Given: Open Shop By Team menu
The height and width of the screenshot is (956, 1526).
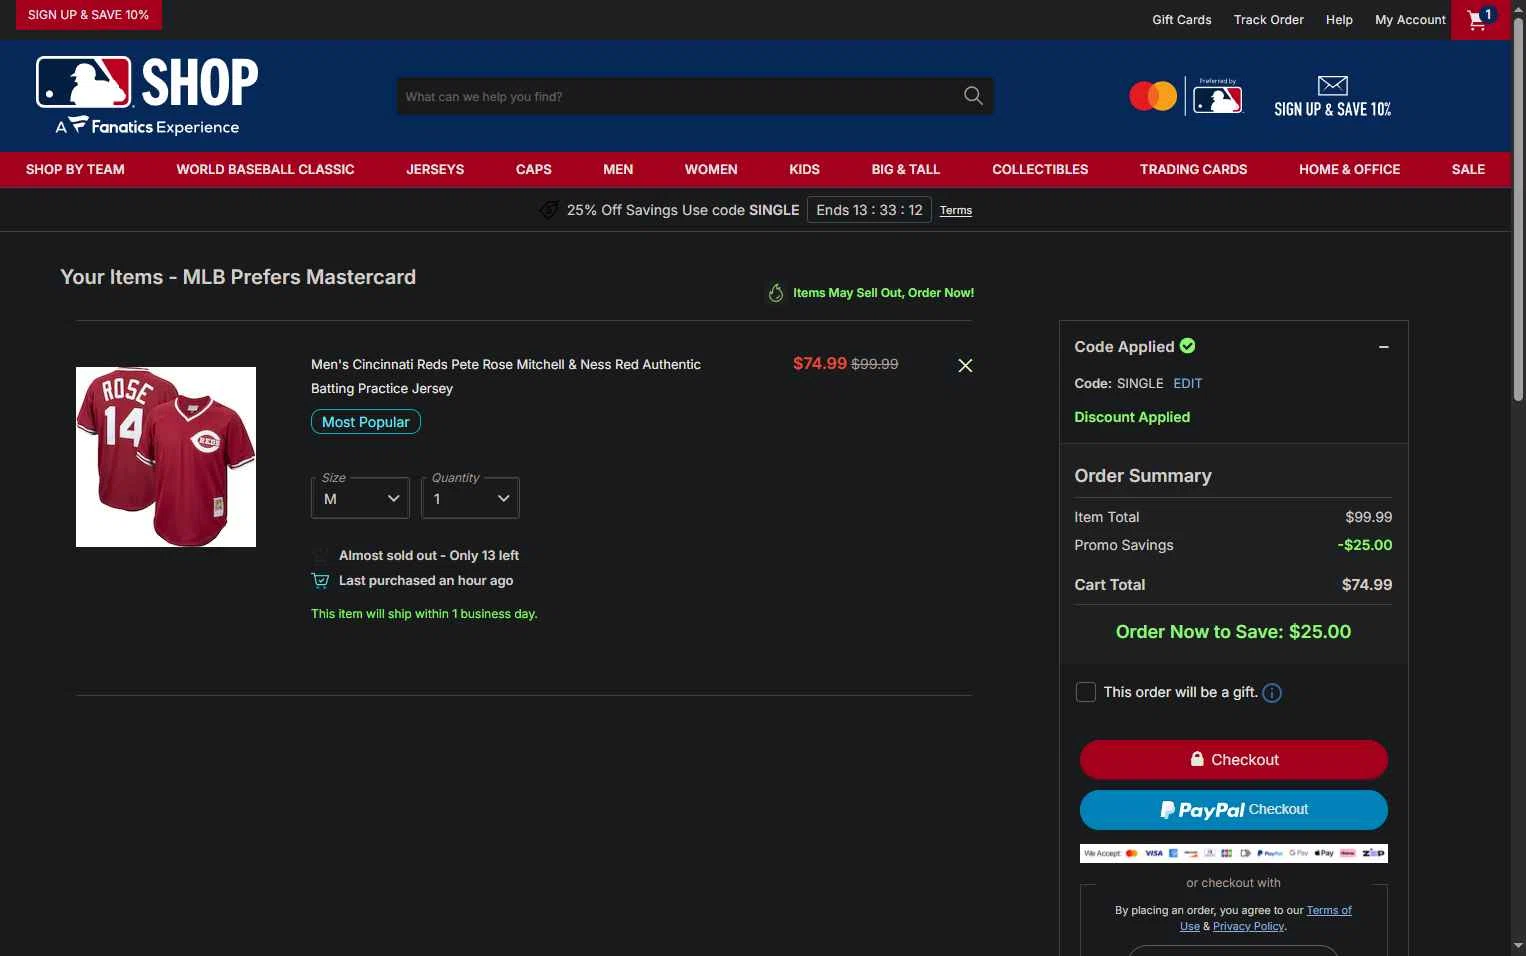Looking at the screenshot, I should [75, 170].
